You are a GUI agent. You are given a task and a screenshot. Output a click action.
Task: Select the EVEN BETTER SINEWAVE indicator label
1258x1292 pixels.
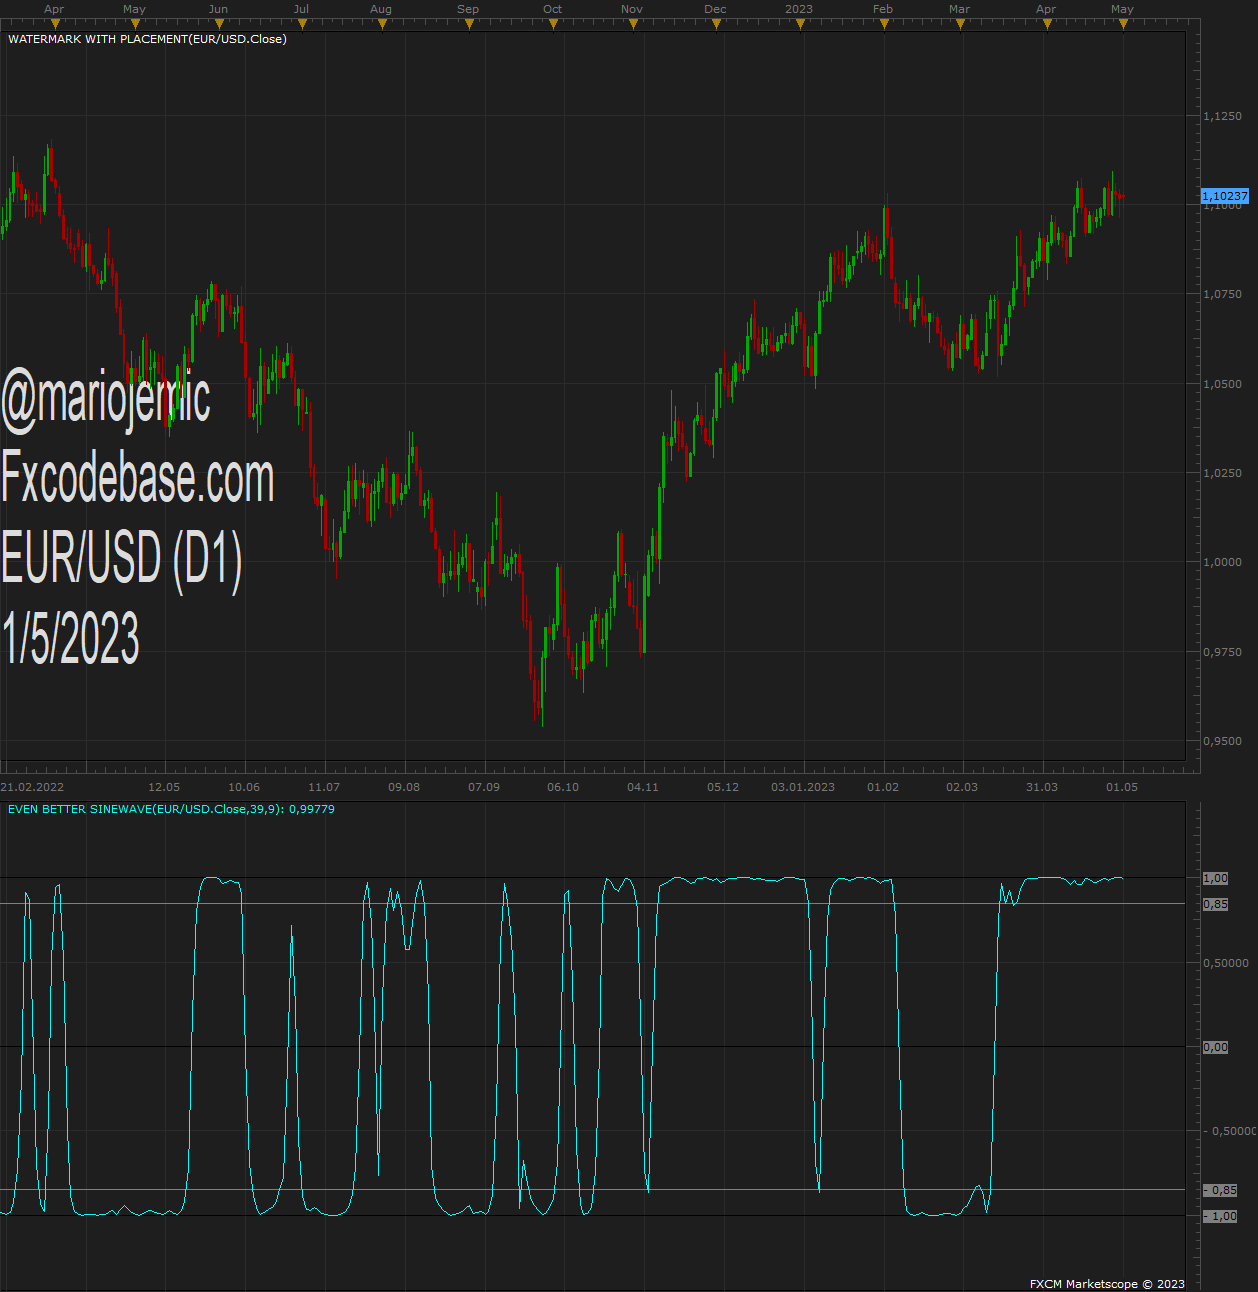point(171,809)
